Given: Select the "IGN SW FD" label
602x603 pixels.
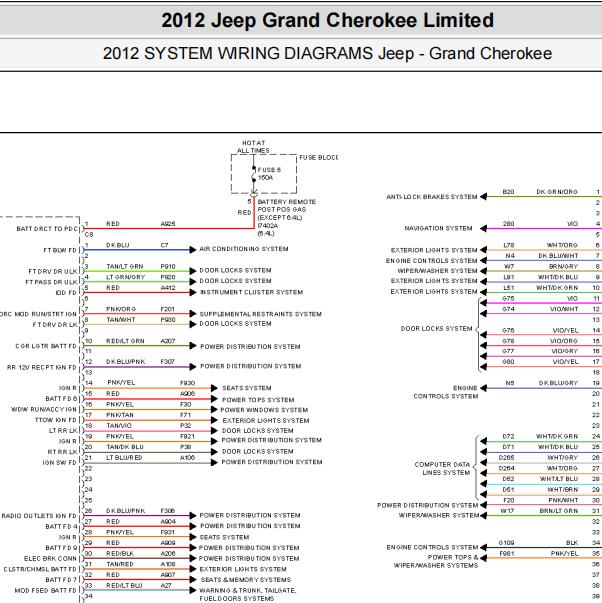Looking at the screenshot, I should (x=60, y=463).
